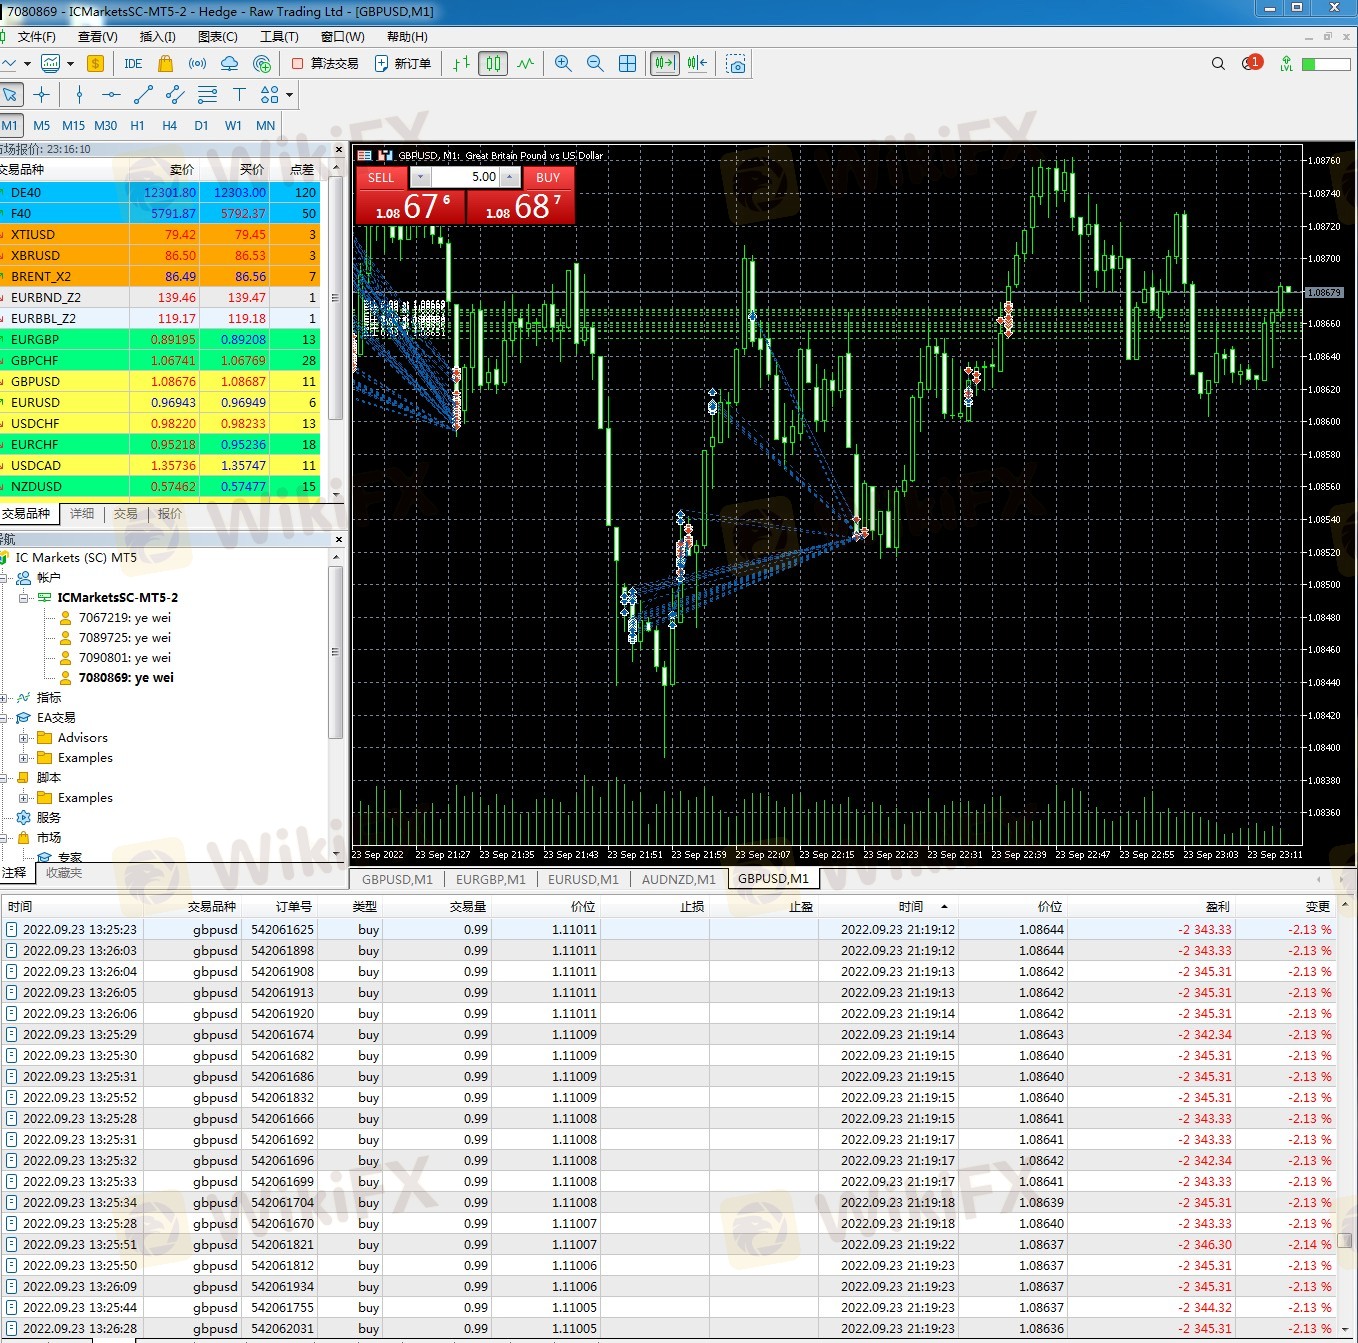The image size is (1358, 1343).
Task: Open the volume dropdown in one-click panel
Action: coord(421,177)
